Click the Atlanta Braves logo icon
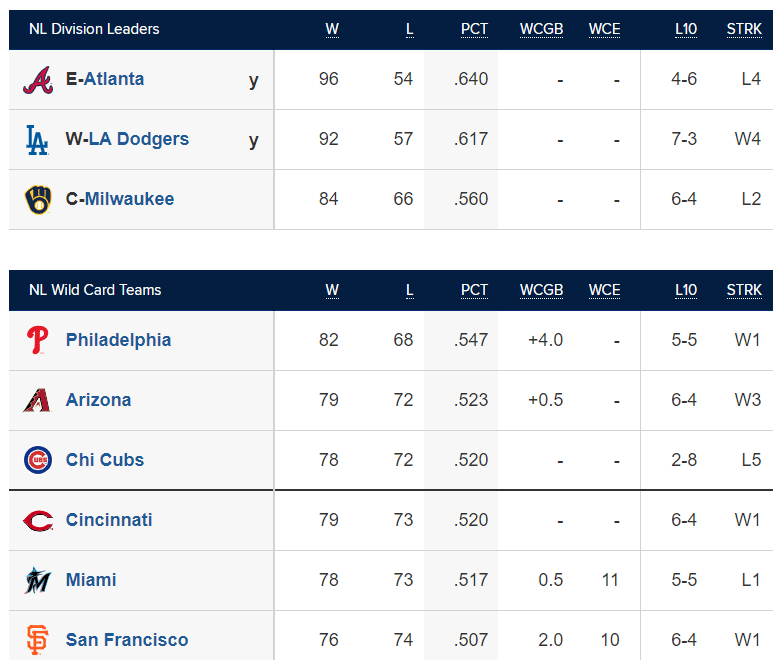The image size is (773, 660). (x=38, y=80)
